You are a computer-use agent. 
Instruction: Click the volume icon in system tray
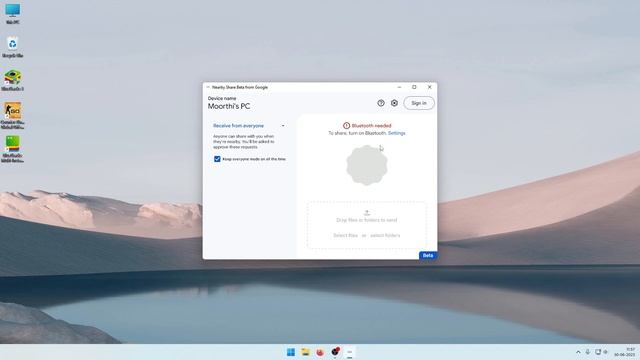(x=606, y=352)
